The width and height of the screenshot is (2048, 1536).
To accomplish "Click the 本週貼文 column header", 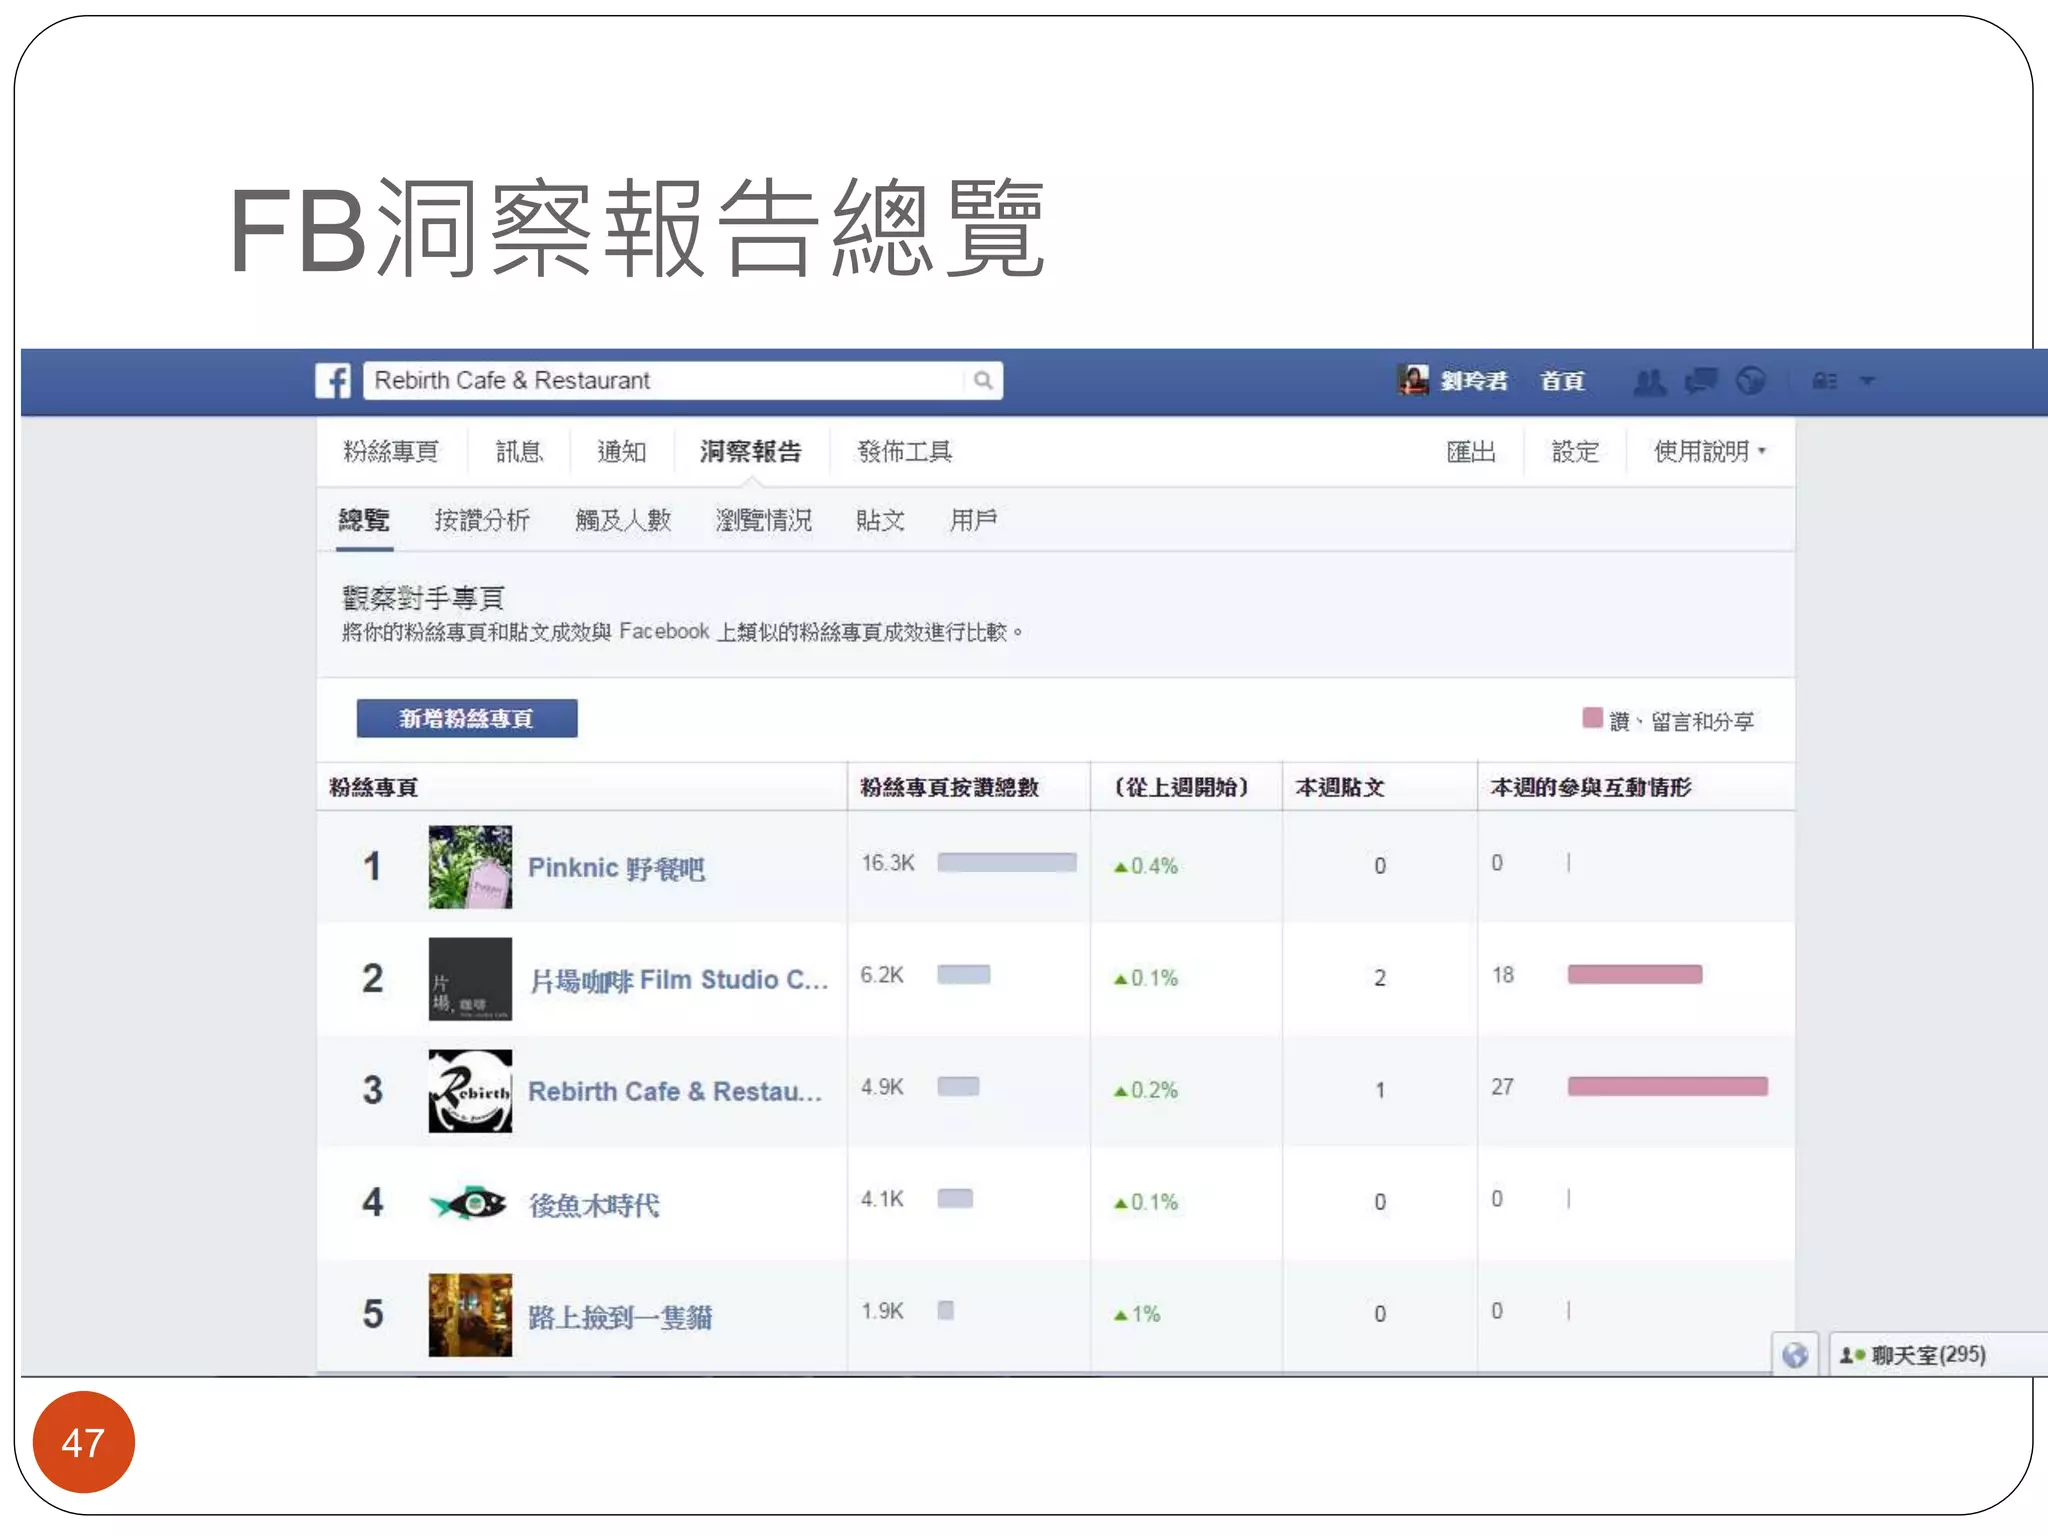I will click(x=1340, y=787).
